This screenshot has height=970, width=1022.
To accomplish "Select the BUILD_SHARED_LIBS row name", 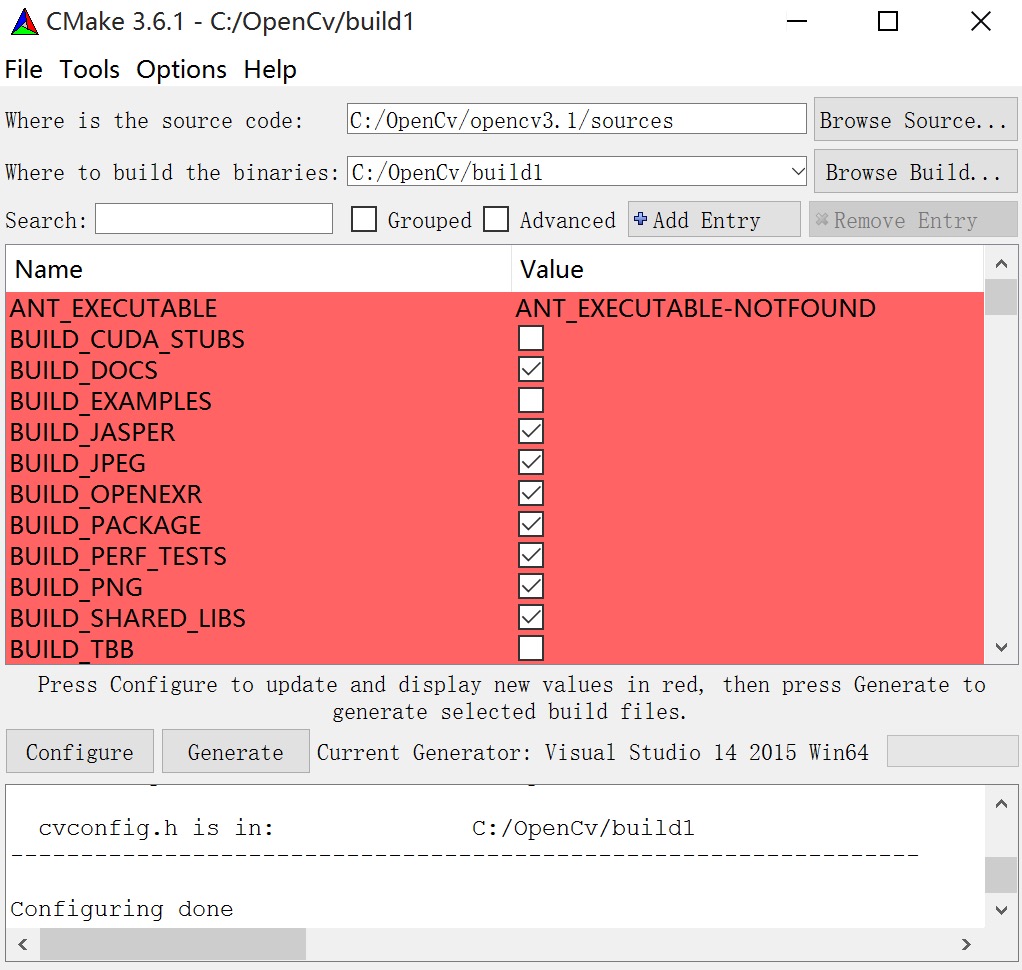I will coord(128,618).
